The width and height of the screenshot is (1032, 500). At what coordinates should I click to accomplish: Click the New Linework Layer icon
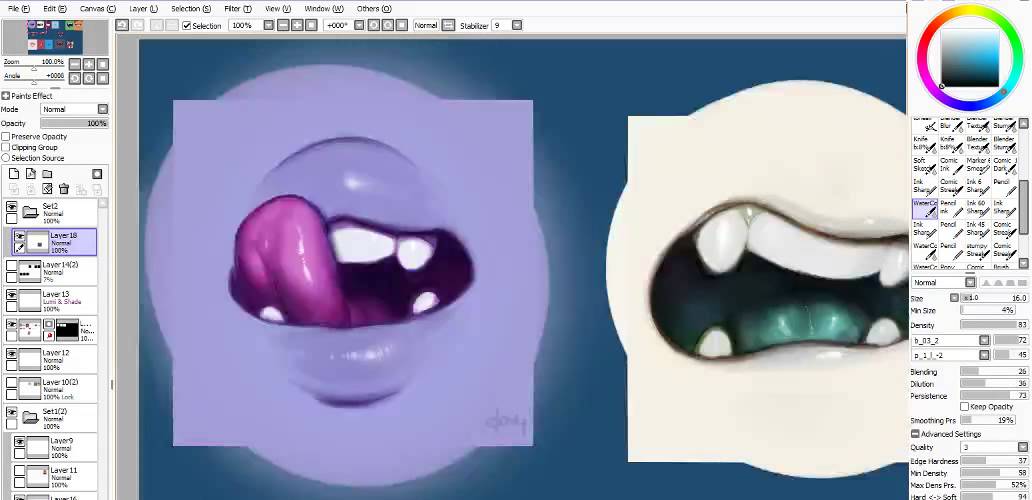[x=31, y=174]
